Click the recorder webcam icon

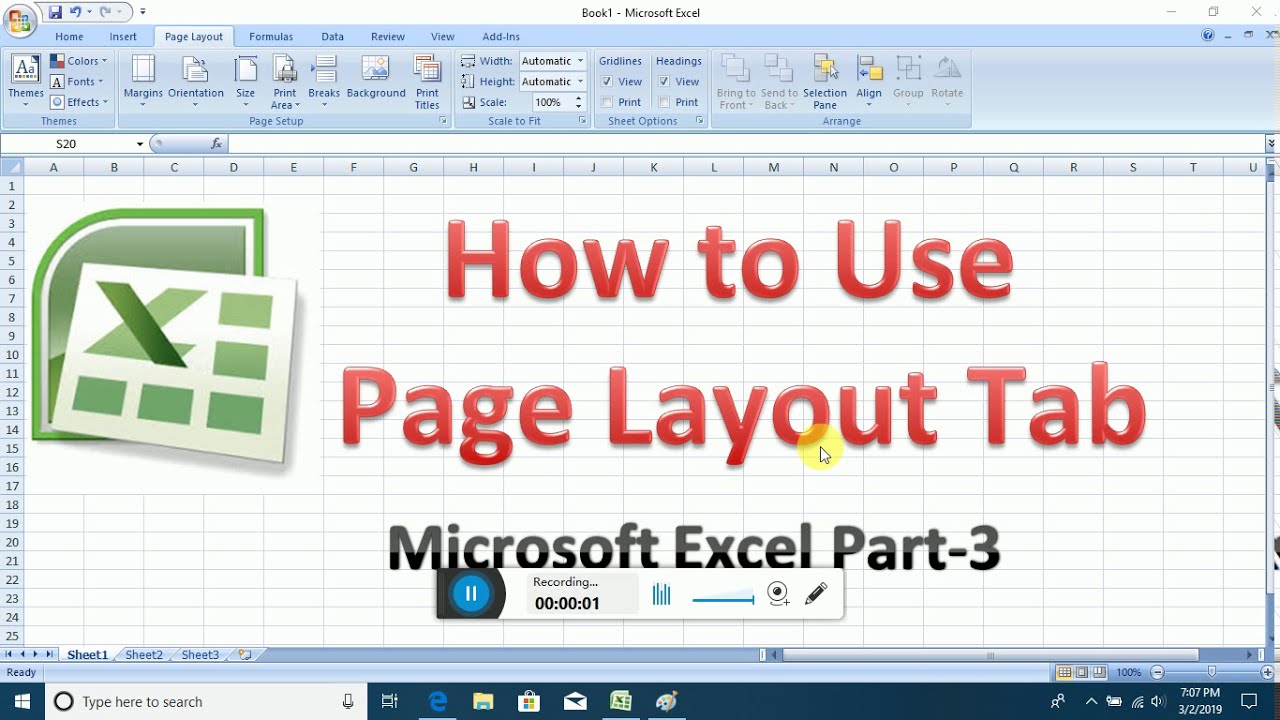778,594
